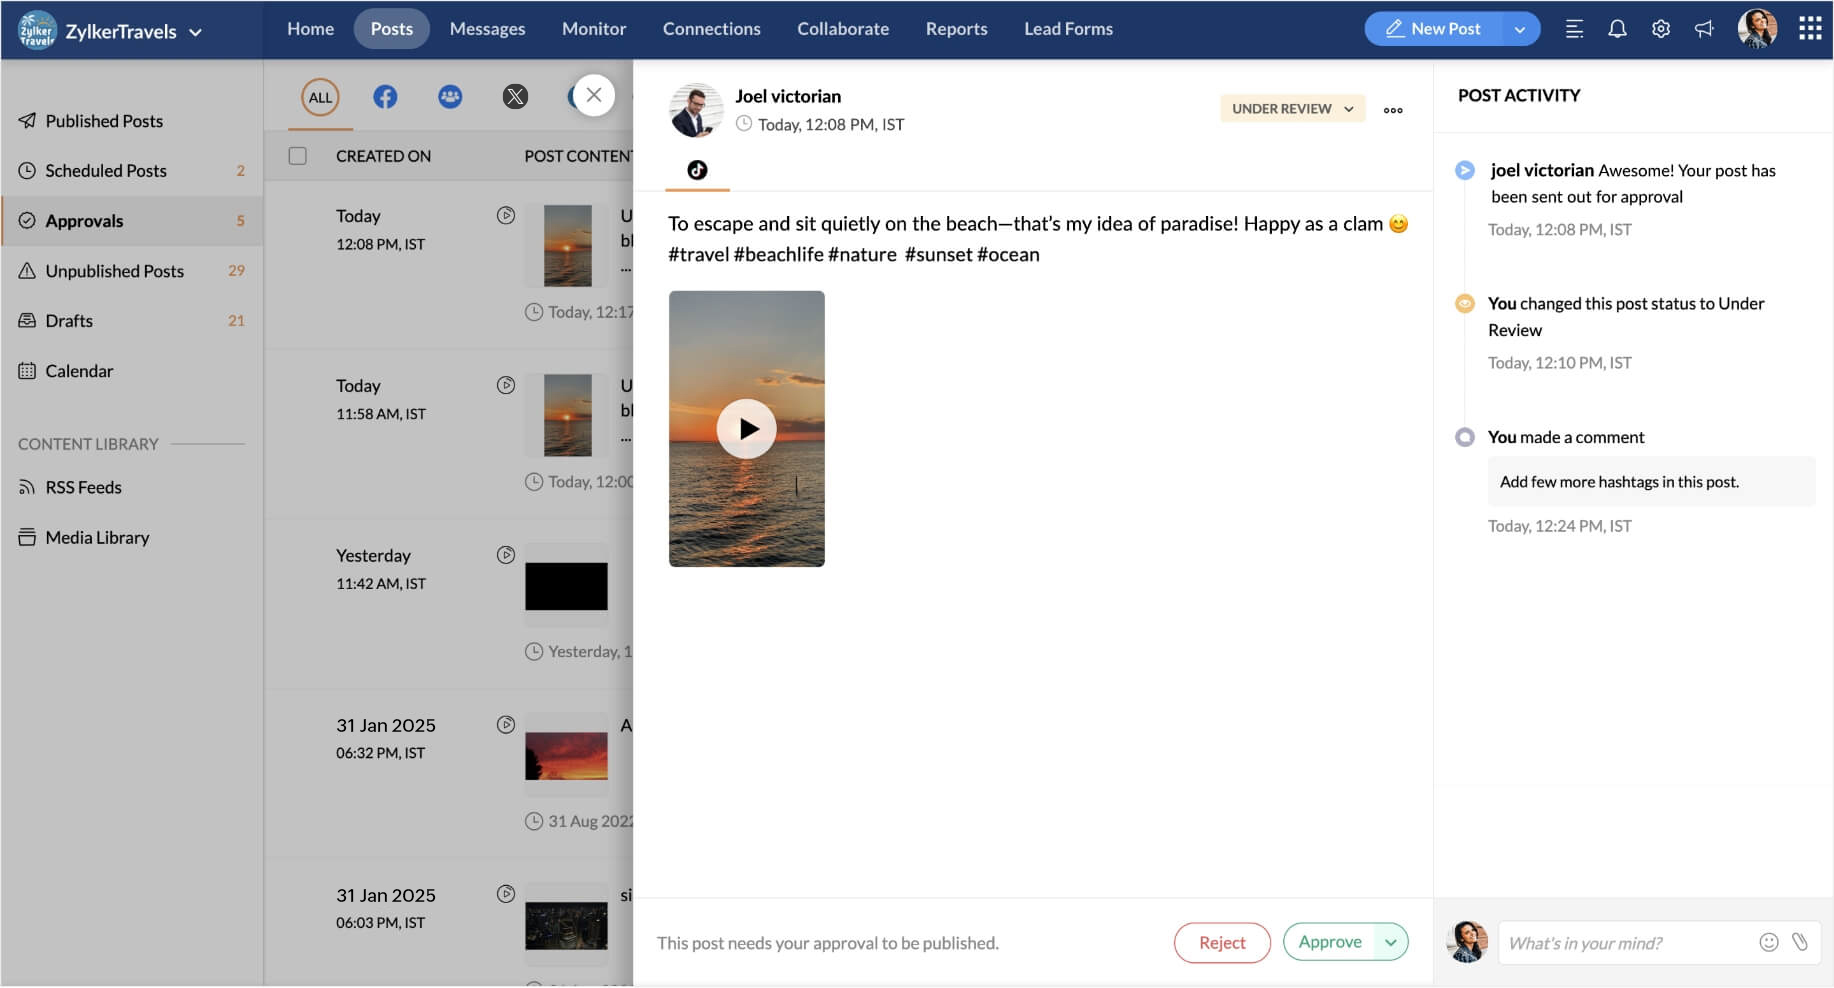Reject the post
The width and height of the screenshot is (1834, 988).
tap(1221, 943)
